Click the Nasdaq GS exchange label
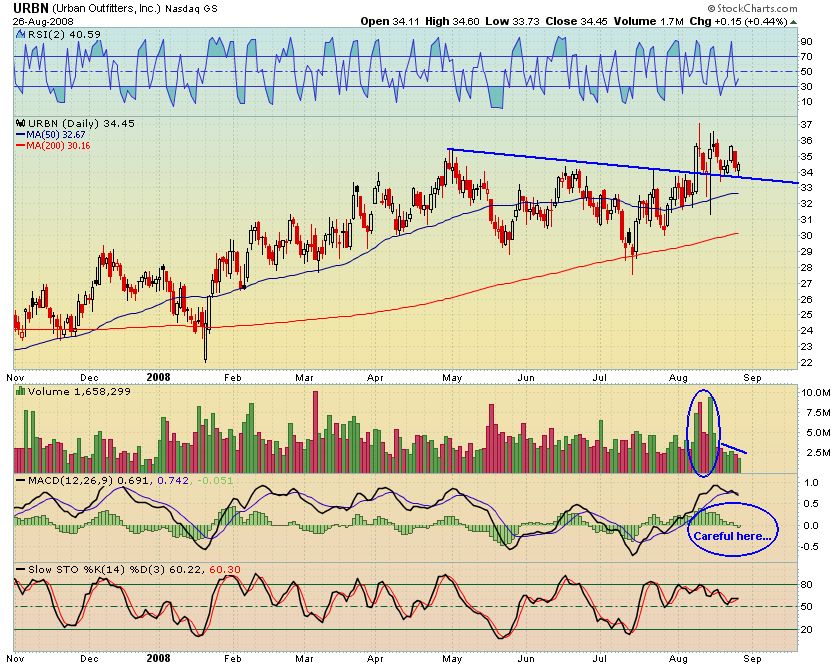Image resolution: width=837 pixels, height=665 pixels. 191,9
